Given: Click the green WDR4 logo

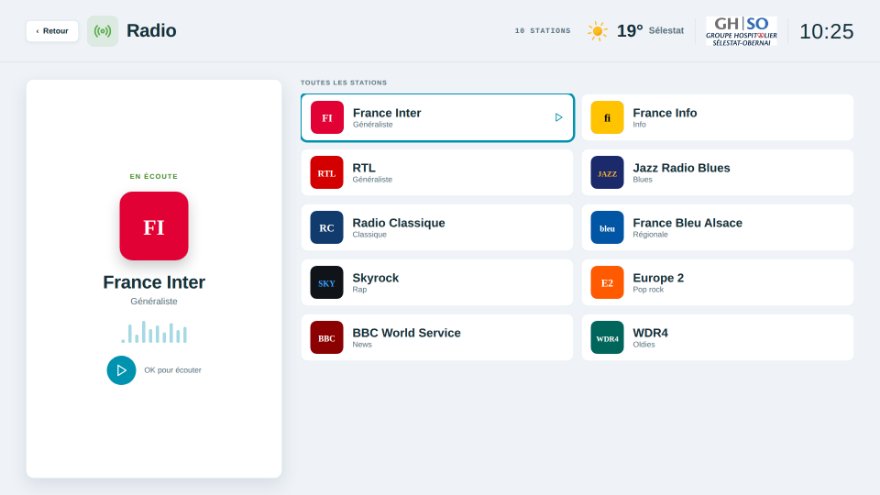Looking at the screenshot, I should 607,337.
